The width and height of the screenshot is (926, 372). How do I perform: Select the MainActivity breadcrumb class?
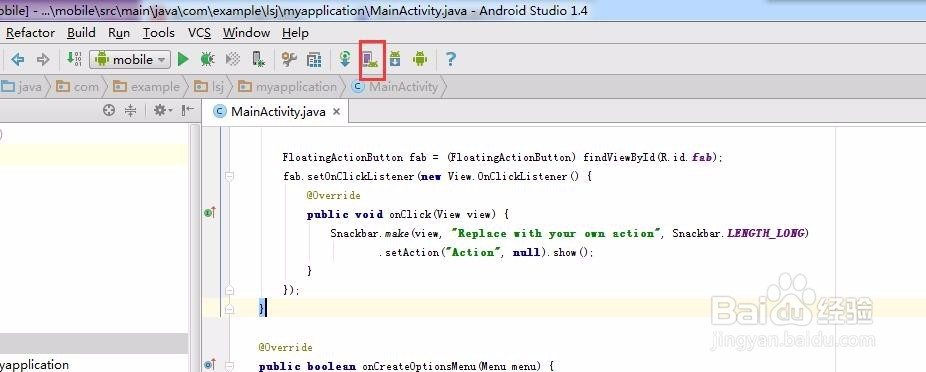394,87
